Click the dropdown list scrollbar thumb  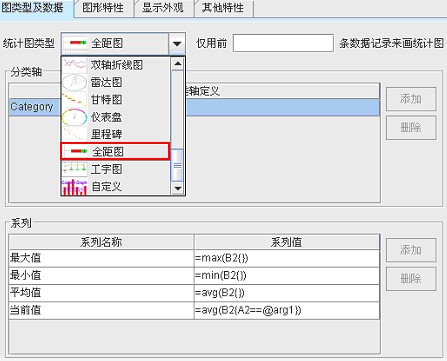177,165
